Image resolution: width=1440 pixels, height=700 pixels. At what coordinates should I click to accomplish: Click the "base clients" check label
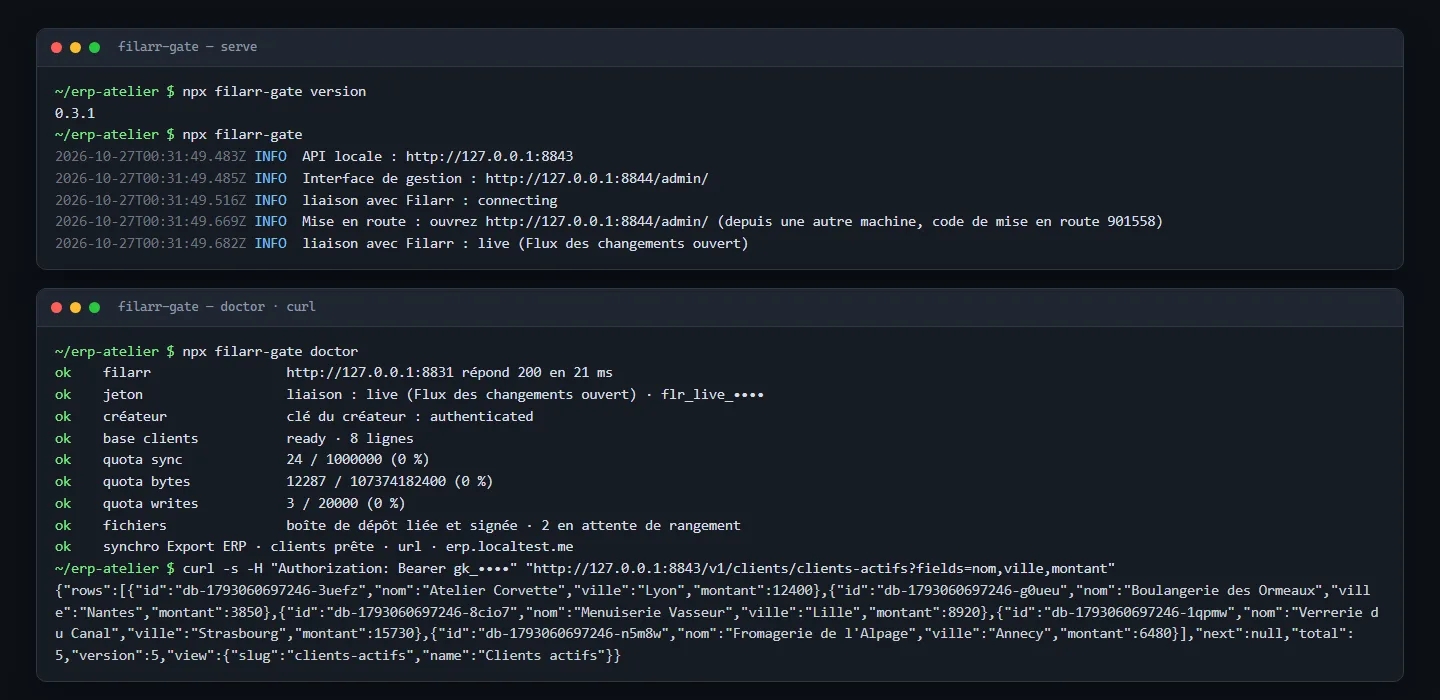point(151,438)
